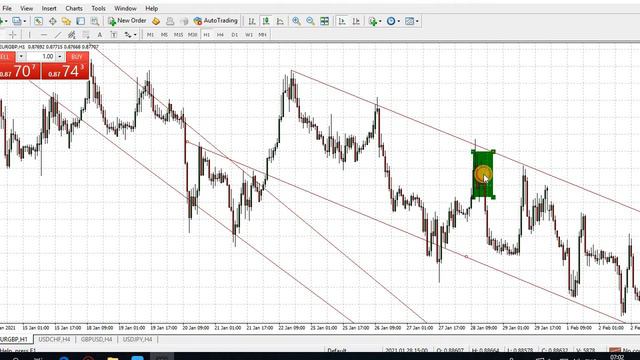Switch to the W1 timeframe
The height and width of the screenshot is (360, 640).
[x=249, y=35]
